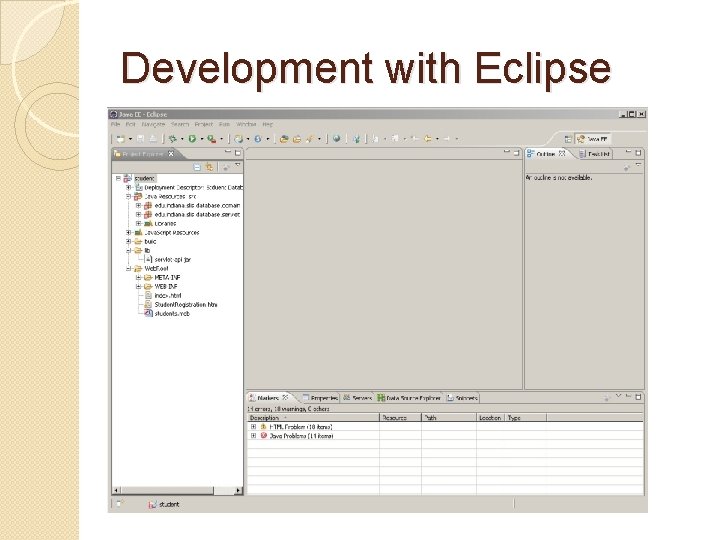Minimize the Project Explorer view

228,152
